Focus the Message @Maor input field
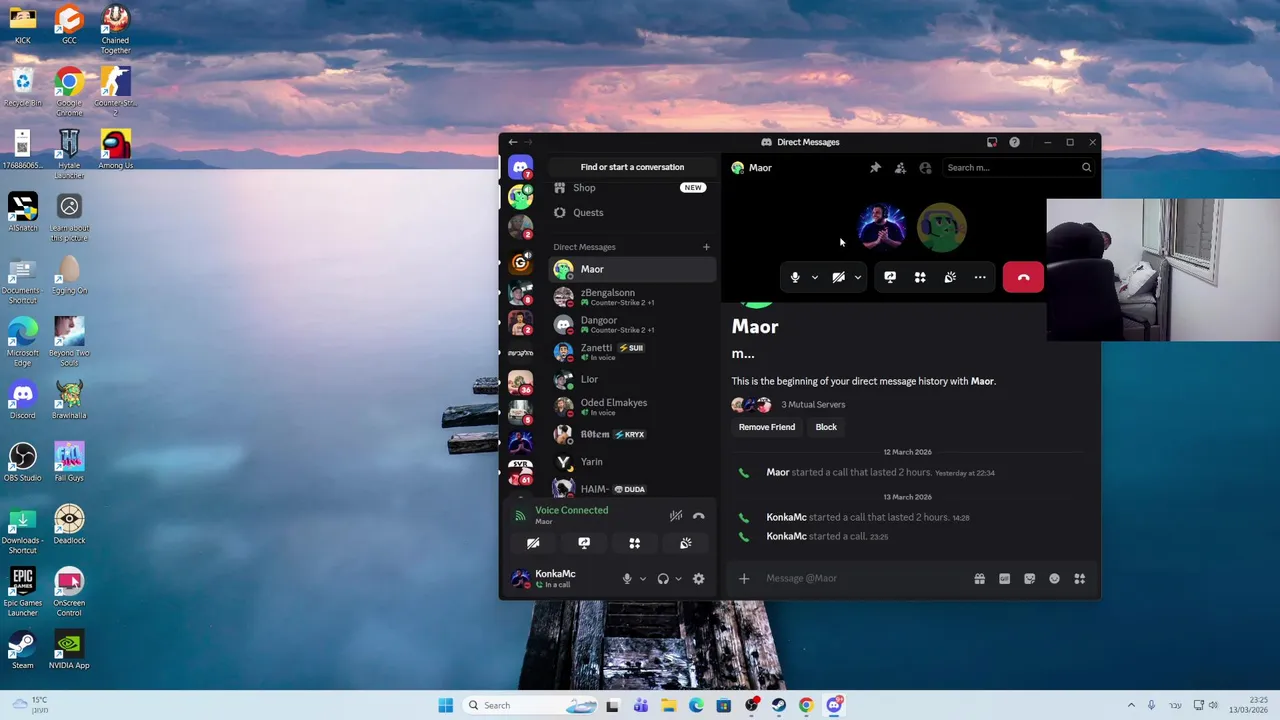Image resolution: width=1280 pixels, height=720 pixels. [x=864, y=578]
